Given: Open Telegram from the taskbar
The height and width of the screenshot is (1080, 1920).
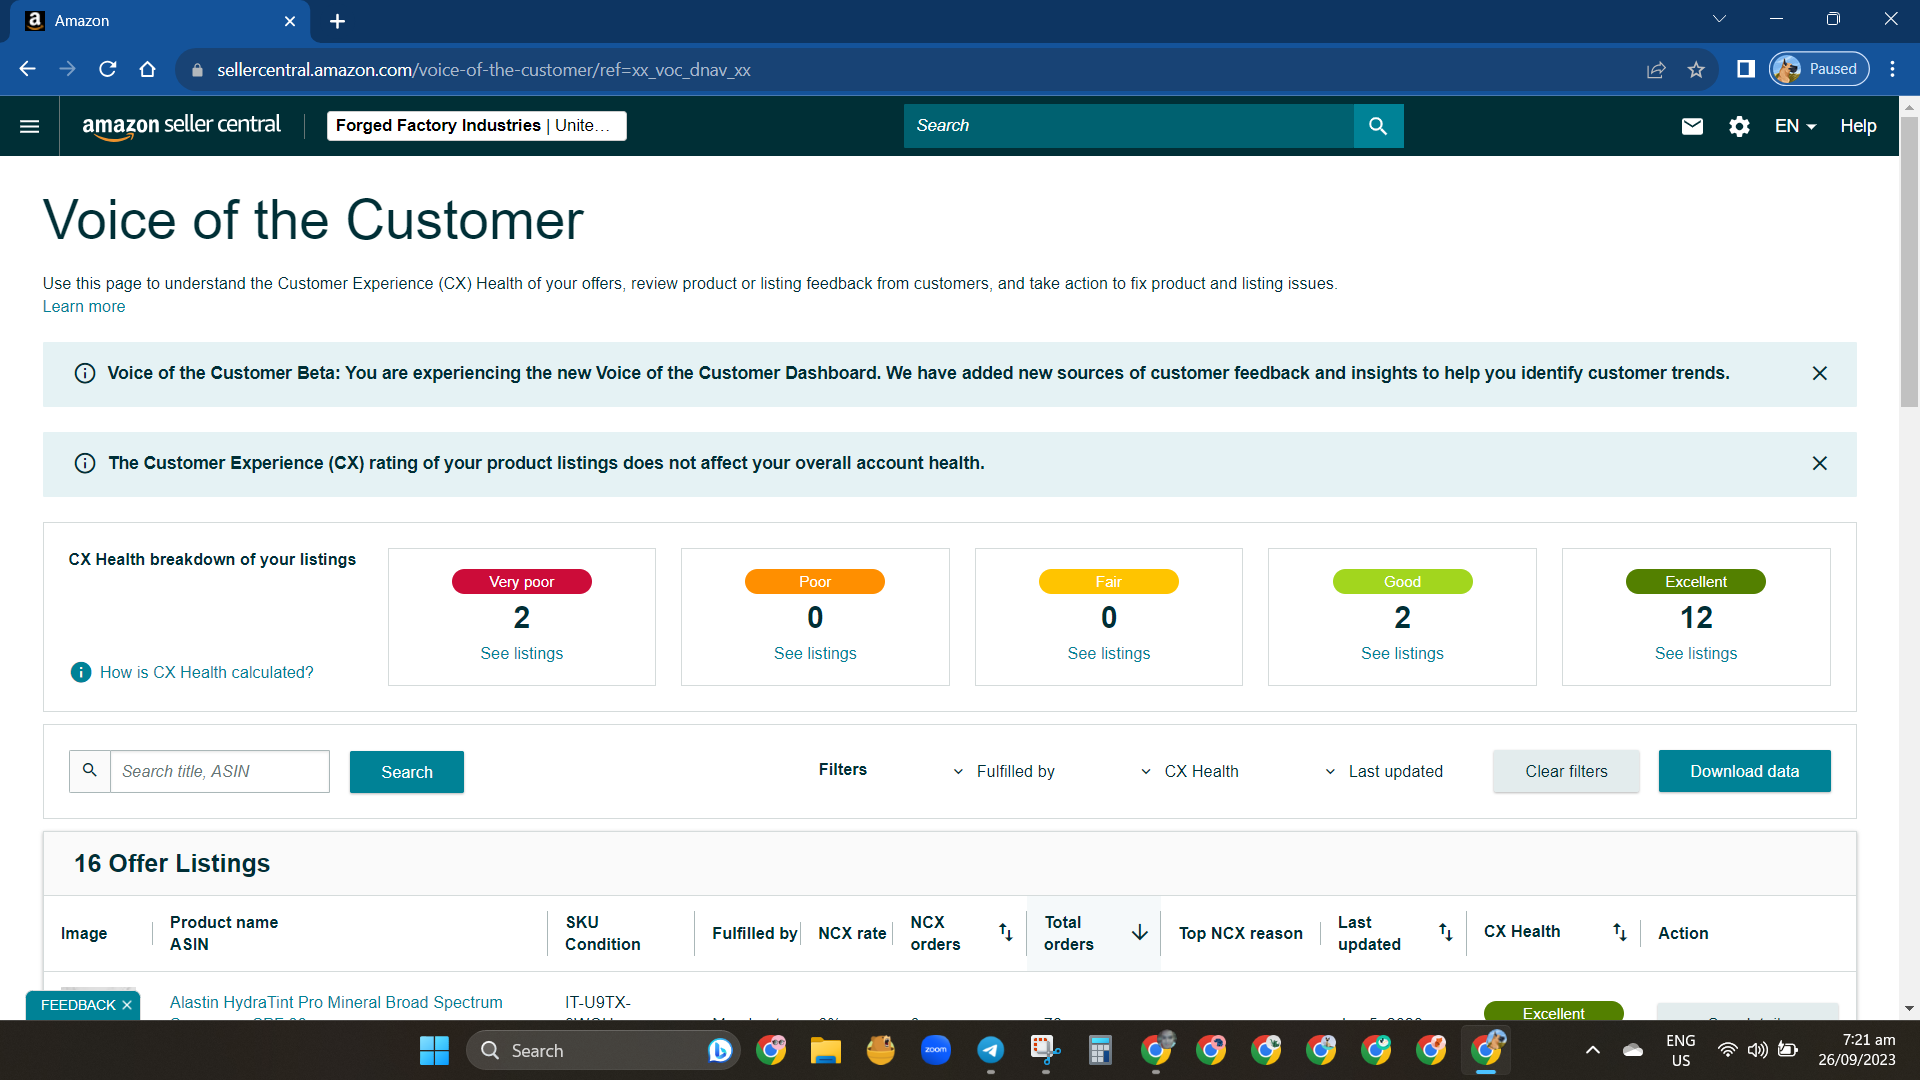Looking at the screenshot, I should (x=990, y=1050).
